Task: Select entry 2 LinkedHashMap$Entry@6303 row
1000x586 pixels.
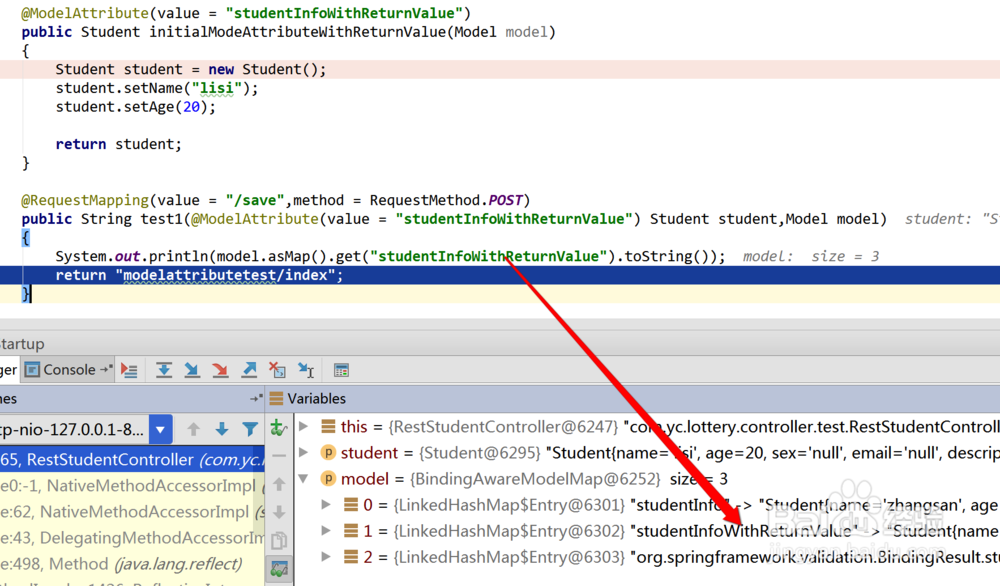Action: [x=647, y=557]
